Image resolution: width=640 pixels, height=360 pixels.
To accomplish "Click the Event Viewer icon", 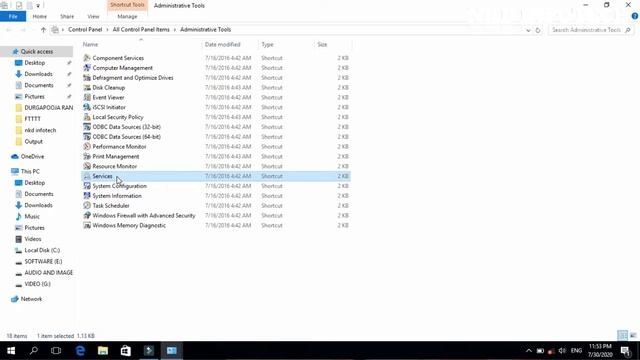I will point(87,97).
